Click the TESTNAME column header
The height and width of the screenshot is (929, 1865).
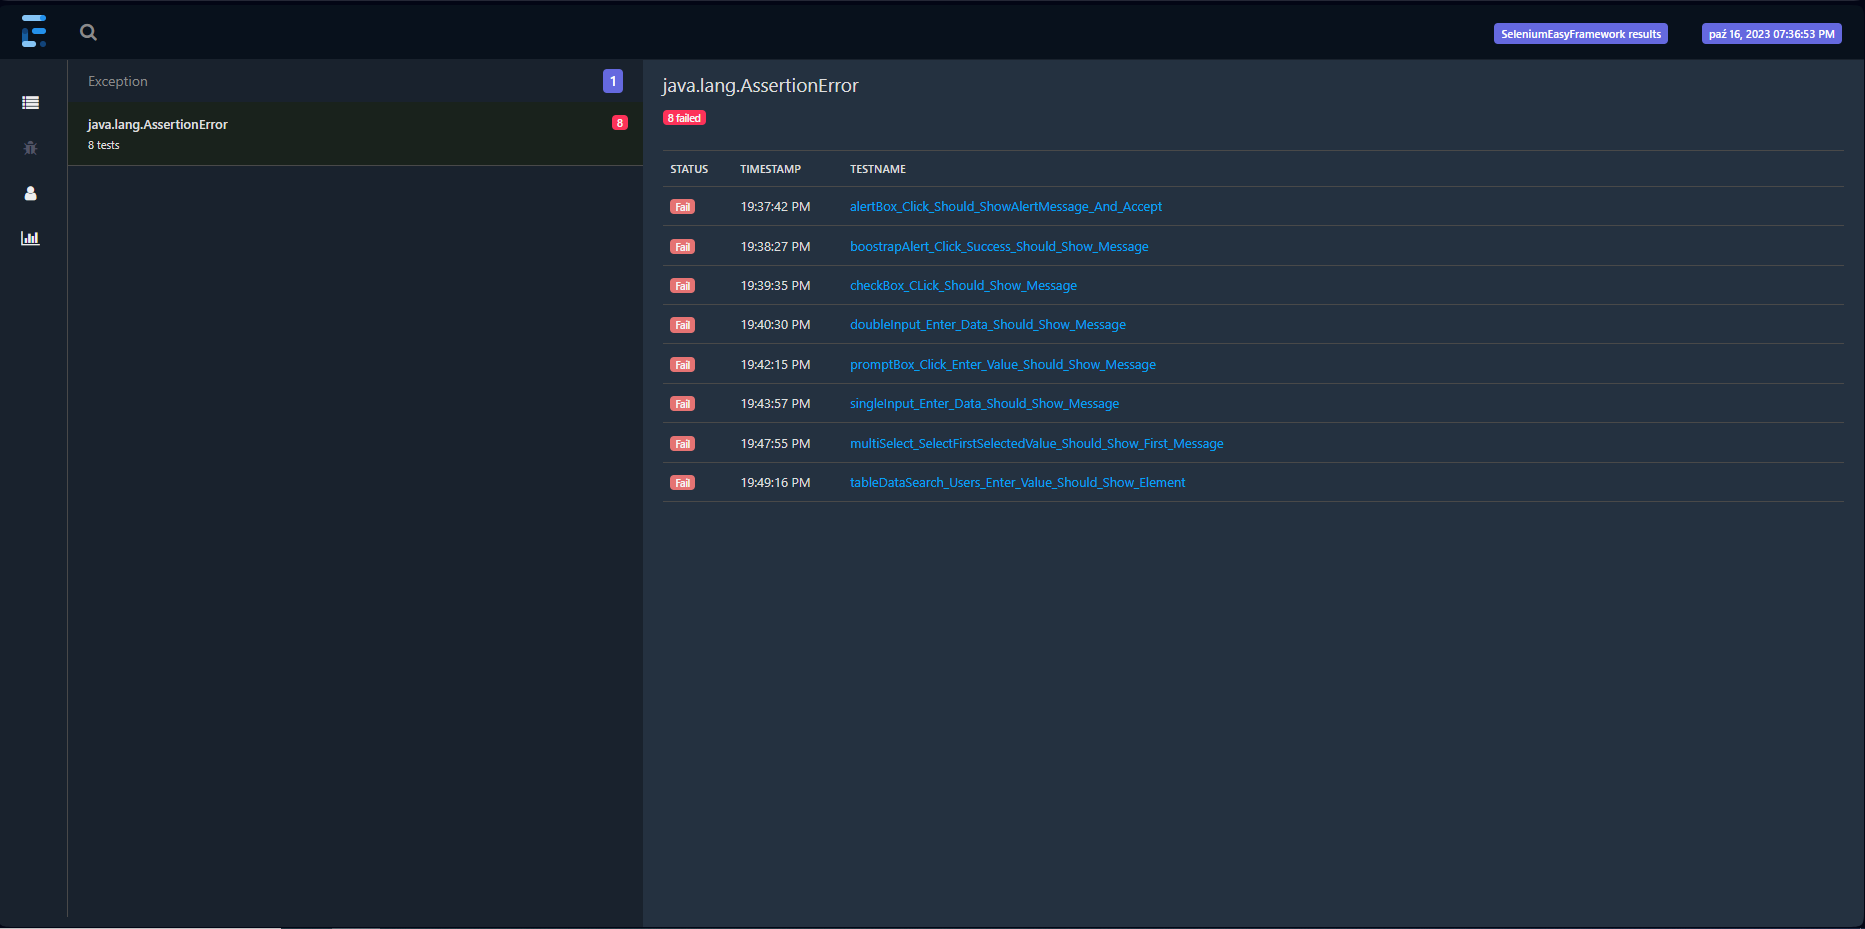tap(878, 169)
